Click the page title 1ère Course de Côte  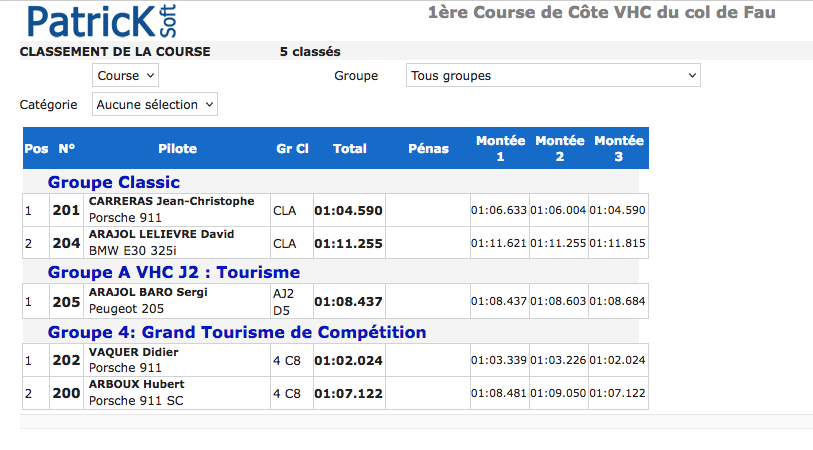(601, 12)
